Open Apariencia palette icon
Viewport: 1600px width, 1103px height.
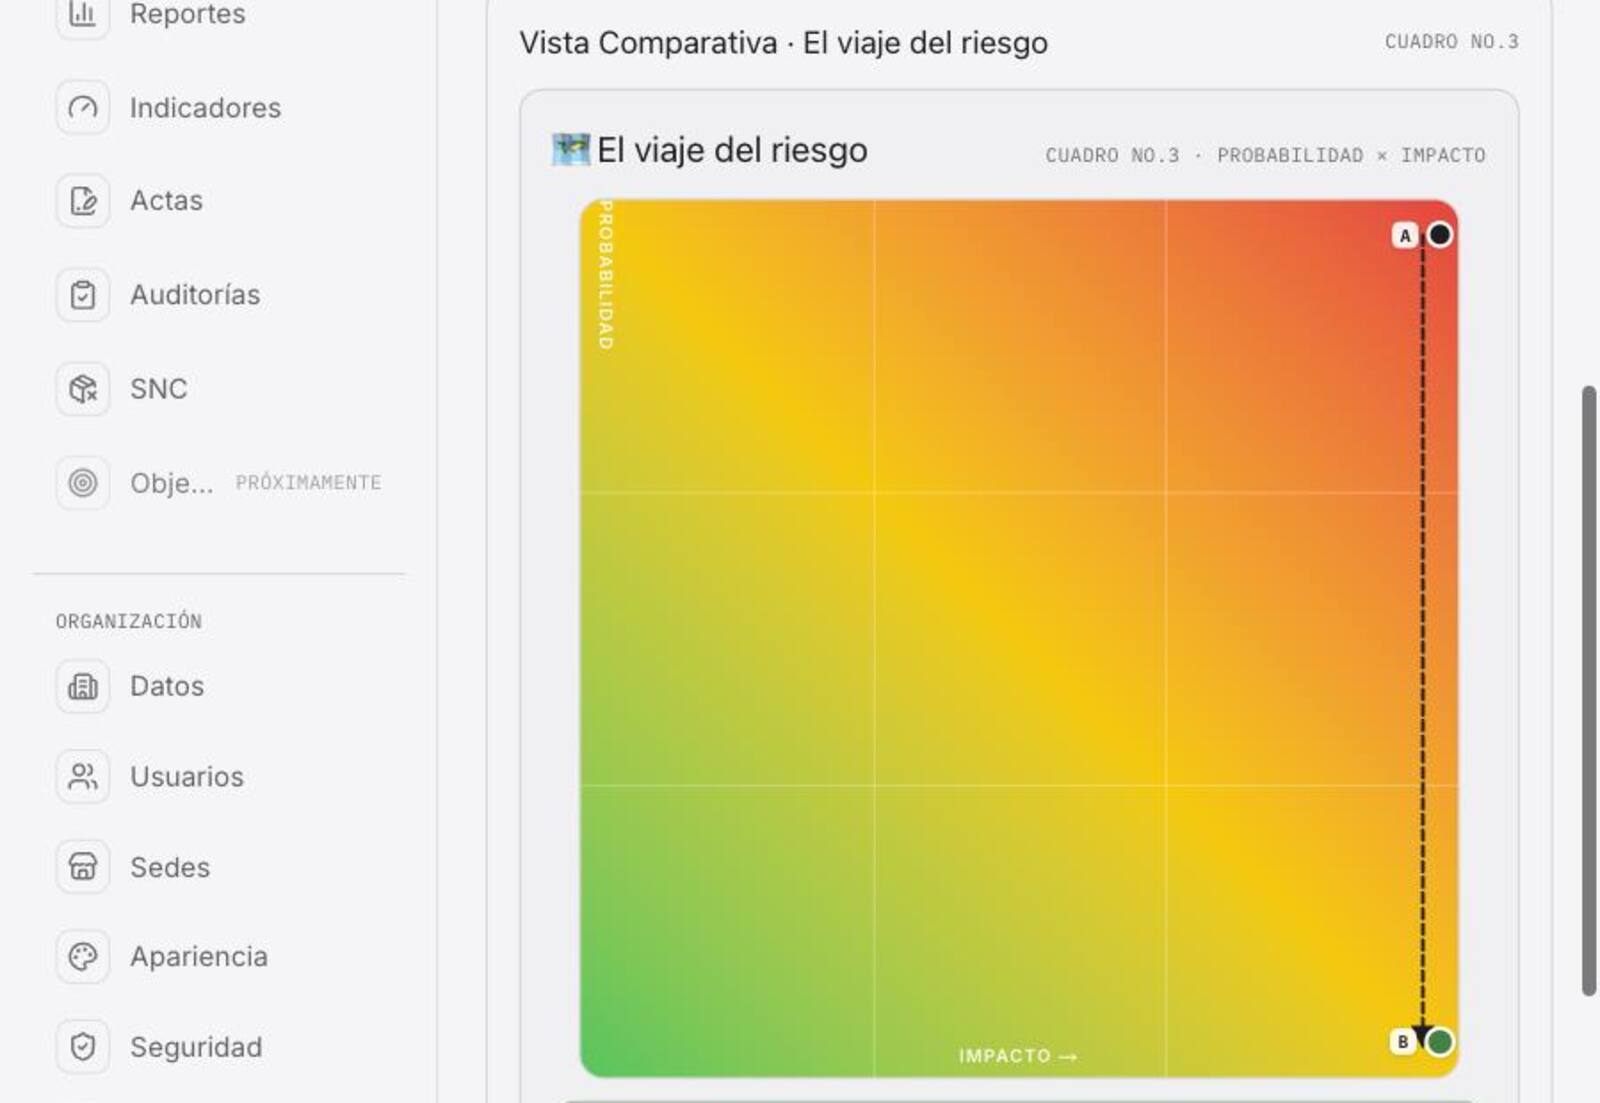click(83, 956)
